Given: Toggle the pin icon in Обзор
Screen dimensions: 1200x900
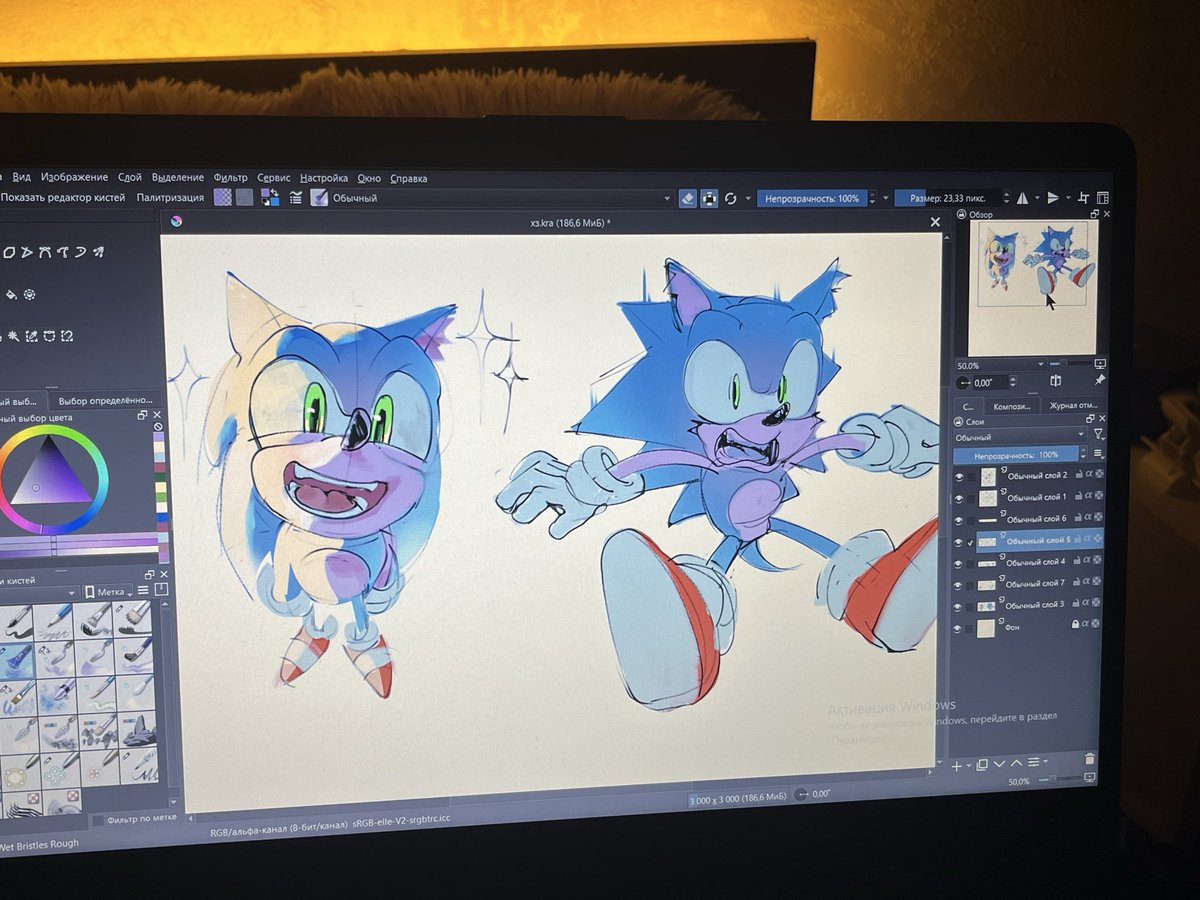Looking at the screenshot, I should tap(1100, 381).
